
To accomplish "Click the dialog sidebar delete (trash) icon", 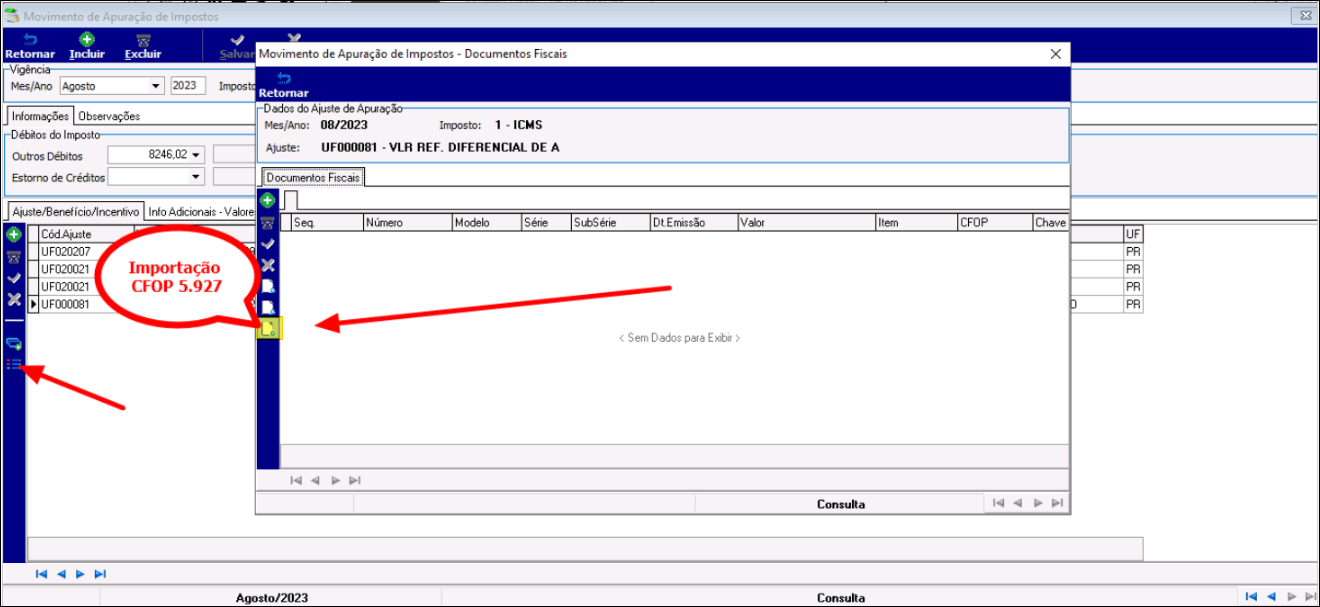I will click(268, 222).
